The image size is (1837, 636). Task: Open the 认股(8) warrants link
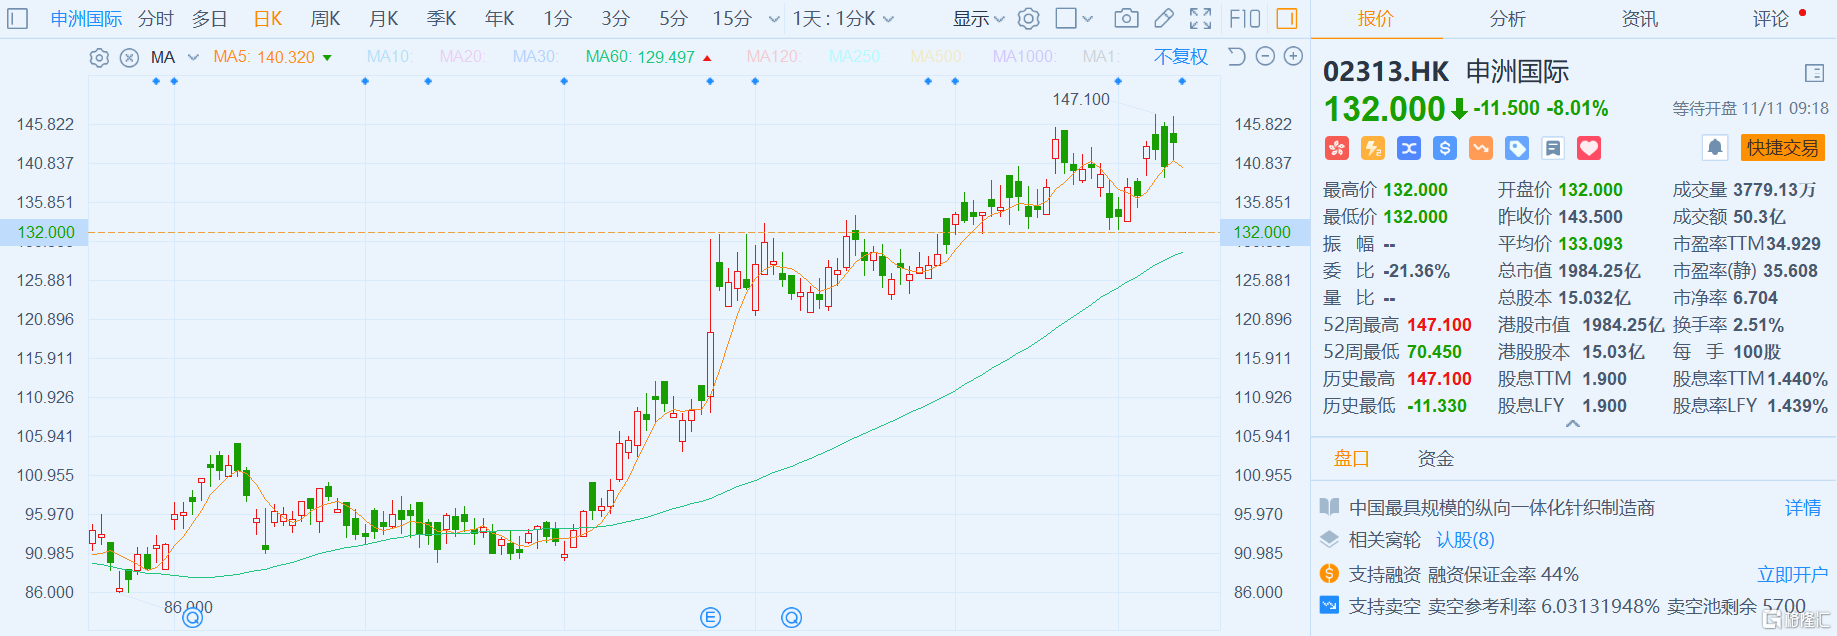(x=1465, y=540)
